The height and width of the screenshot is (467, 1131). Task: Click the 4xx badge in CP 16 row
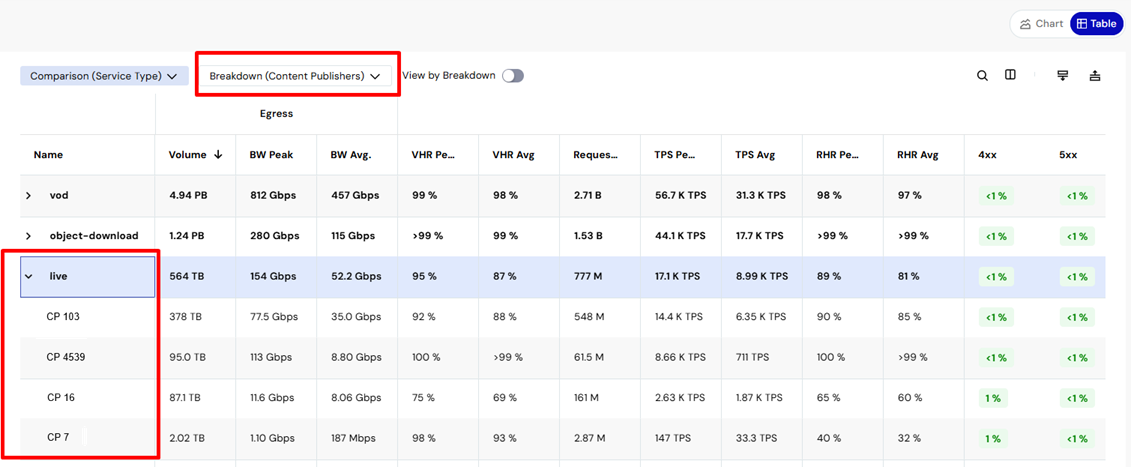pyautogui.click(x=993, y=398)
